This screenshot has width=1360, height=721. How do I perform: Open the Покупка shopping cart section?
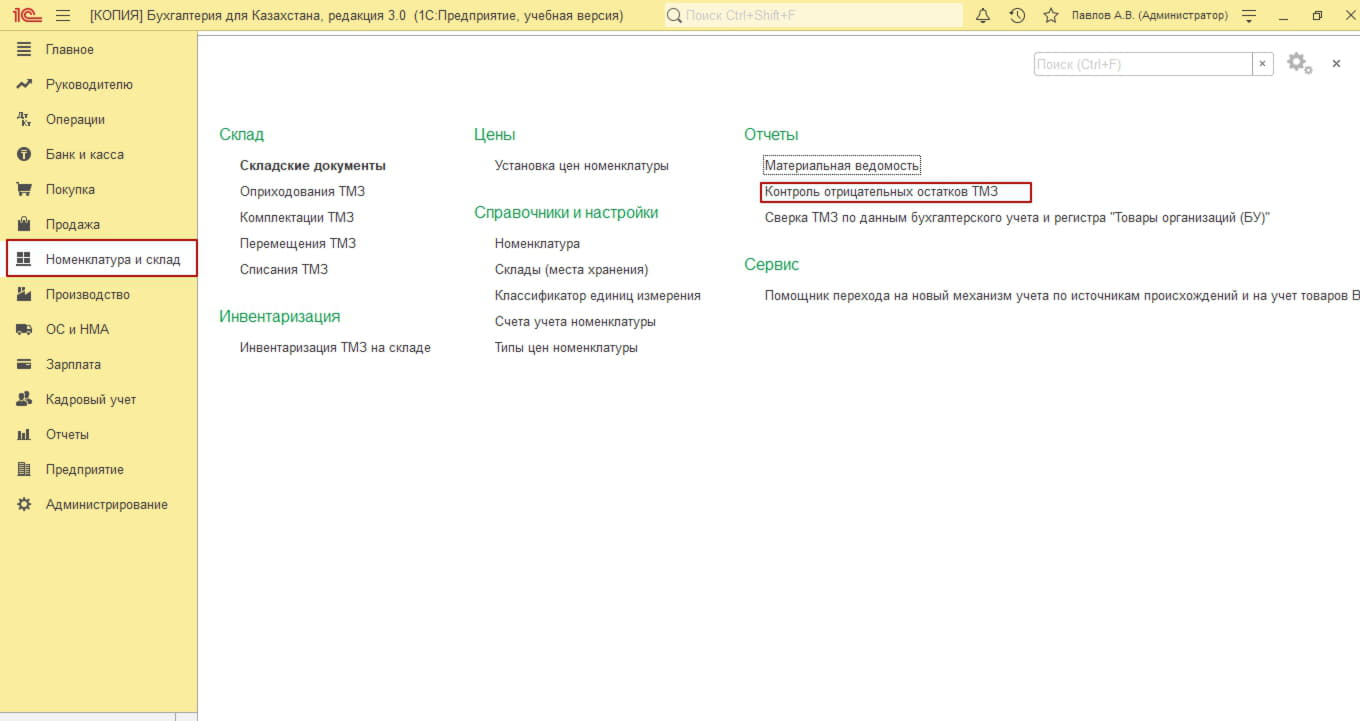(70, 190)
